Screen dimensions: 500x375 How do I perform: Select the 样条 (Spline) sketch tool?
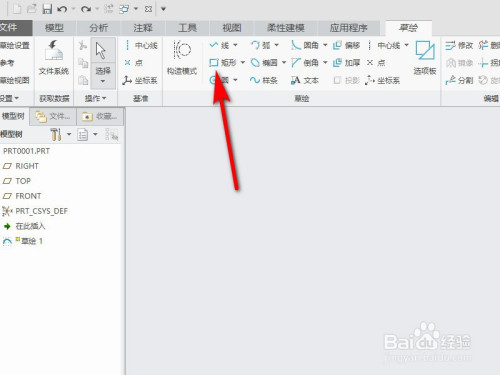264,80
